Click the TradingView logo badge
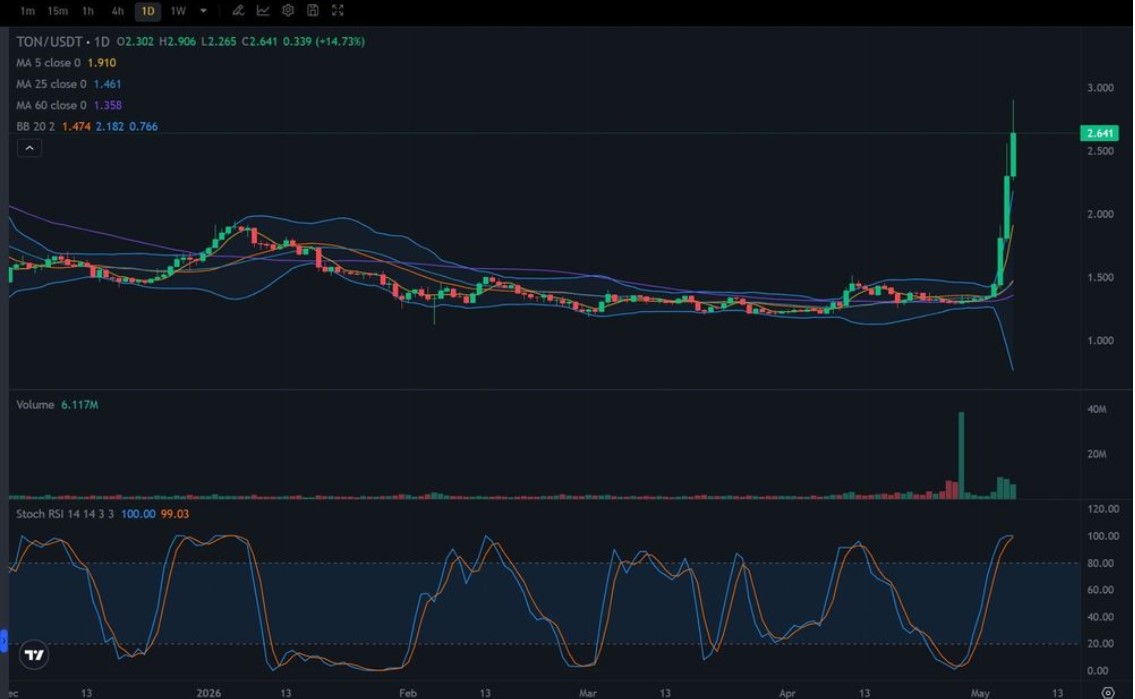This screenshot has height=699, width=1135. click(x=34, y=655)
